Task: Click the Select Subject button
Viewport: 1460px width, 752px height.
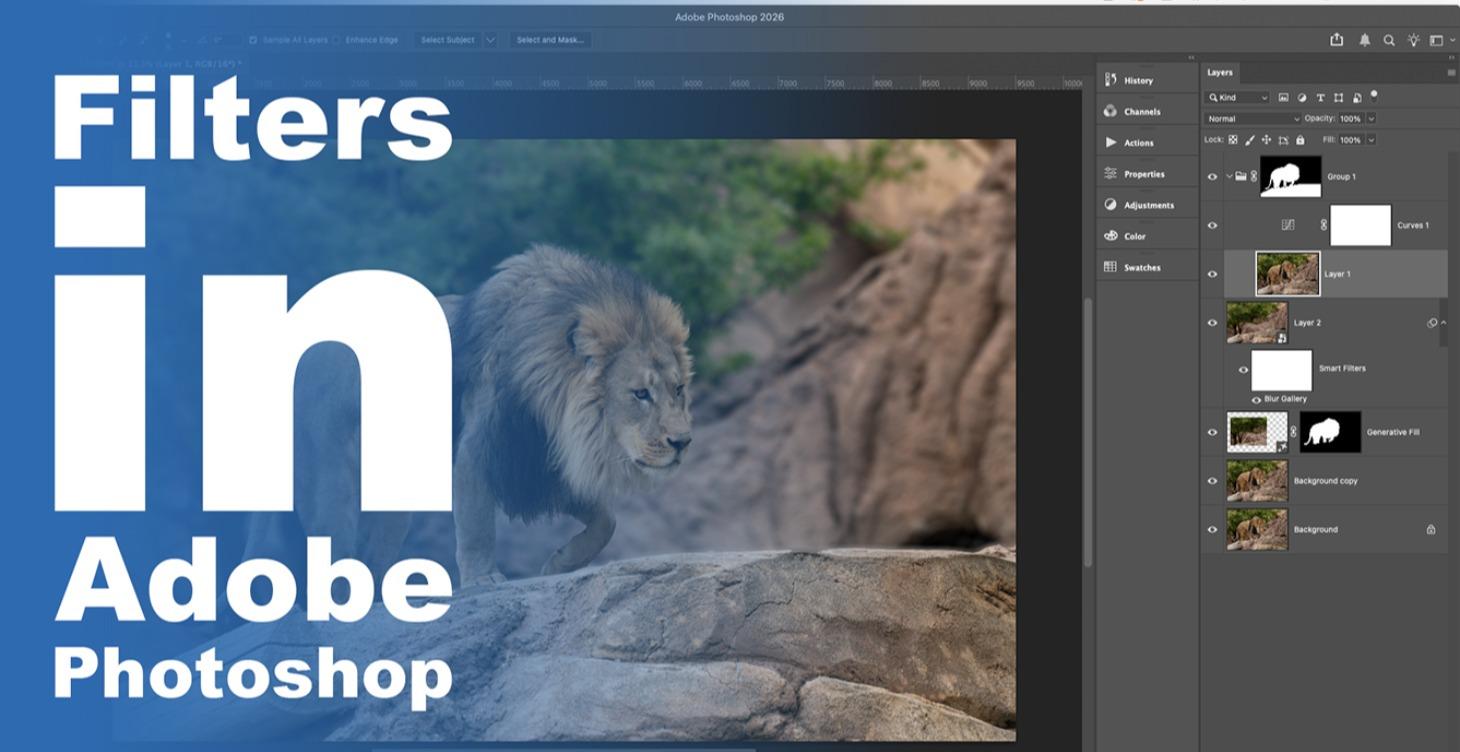Action: click(x=447, y=40)
